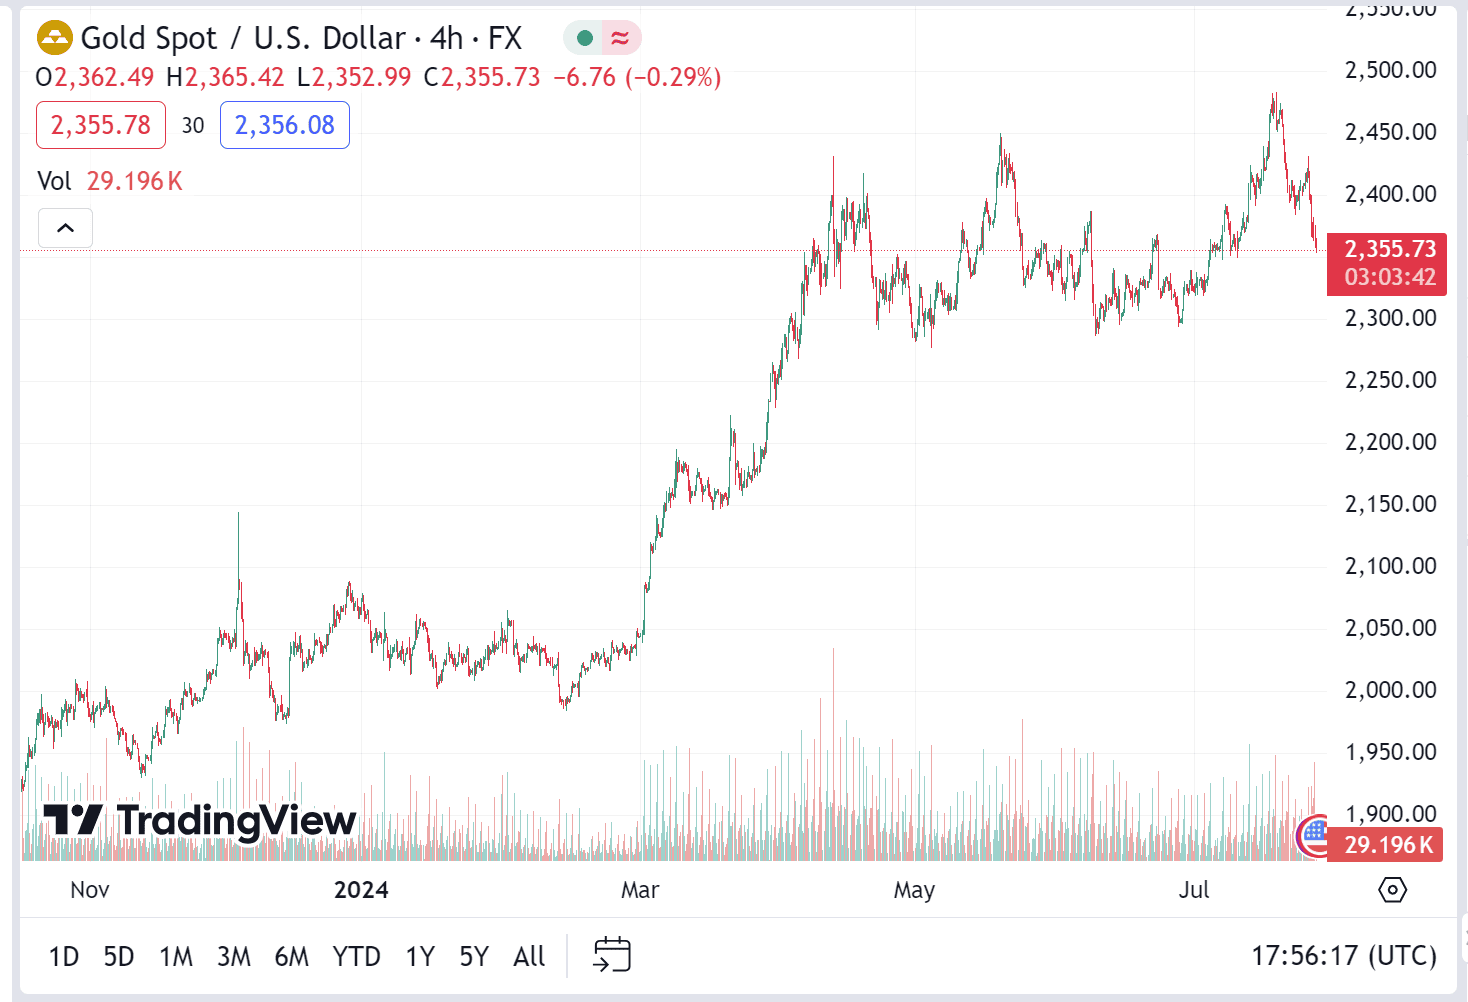Click the US flag event icon
Viewport: 1468px width, 1002px height.
1312,835
